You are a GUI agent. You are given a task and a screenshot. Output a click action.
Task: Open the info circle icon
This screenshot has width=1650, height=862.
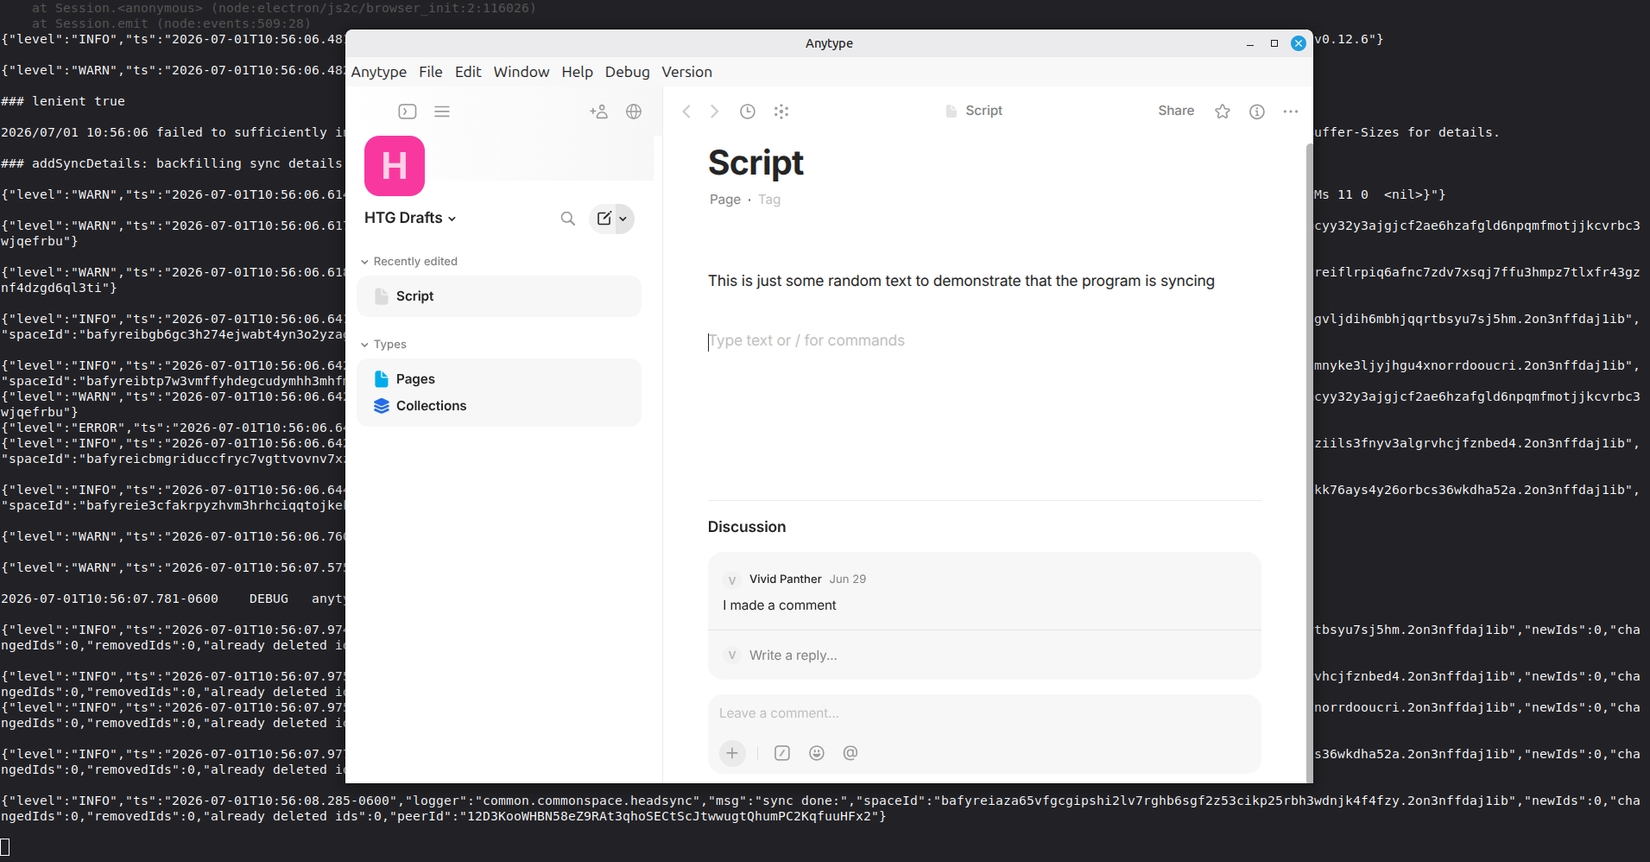click(1257, 111)
